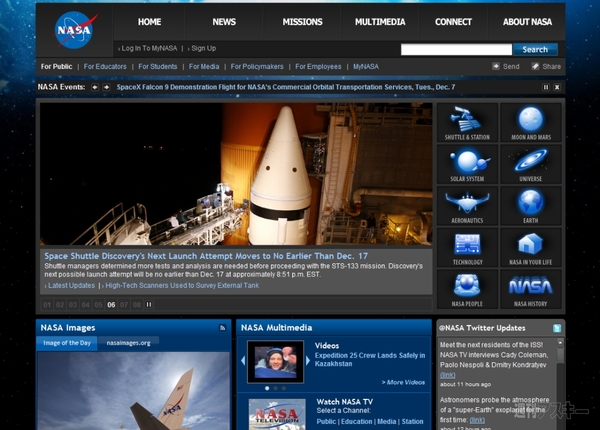Show next NASA event with right arrow
600x430 pixels.
tap(106, 87)
